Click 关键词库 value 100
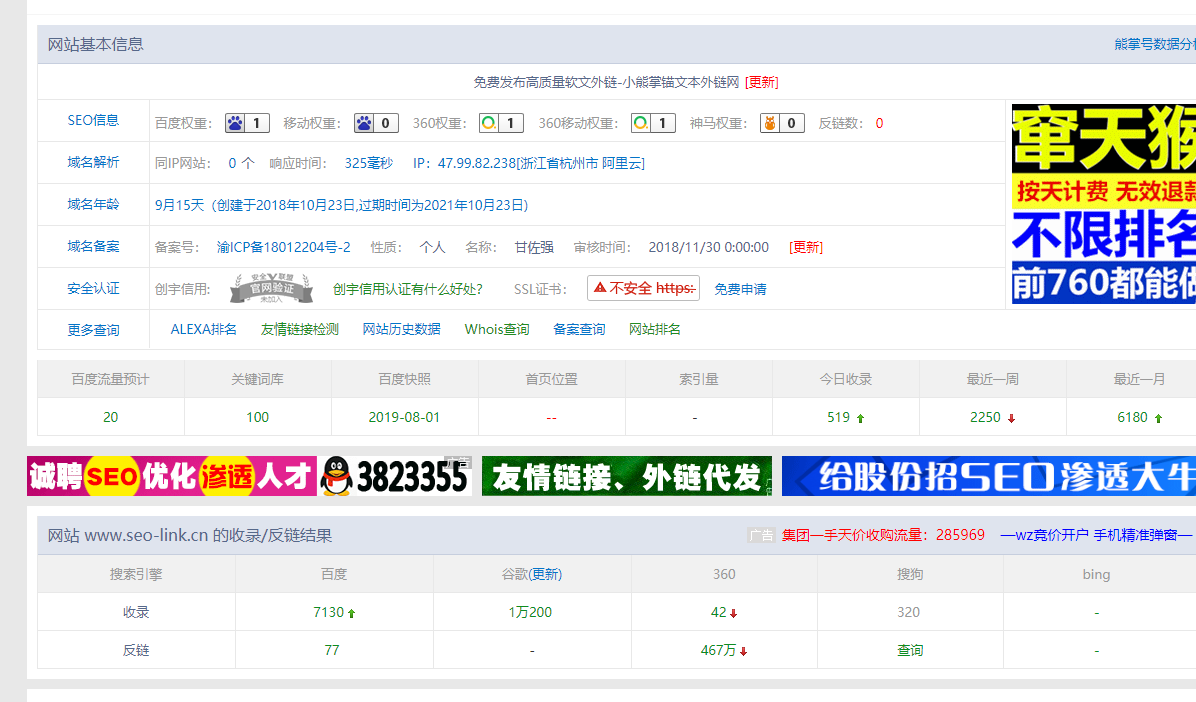The width and height of the screenshot is (1196, 702). [258, 417]
